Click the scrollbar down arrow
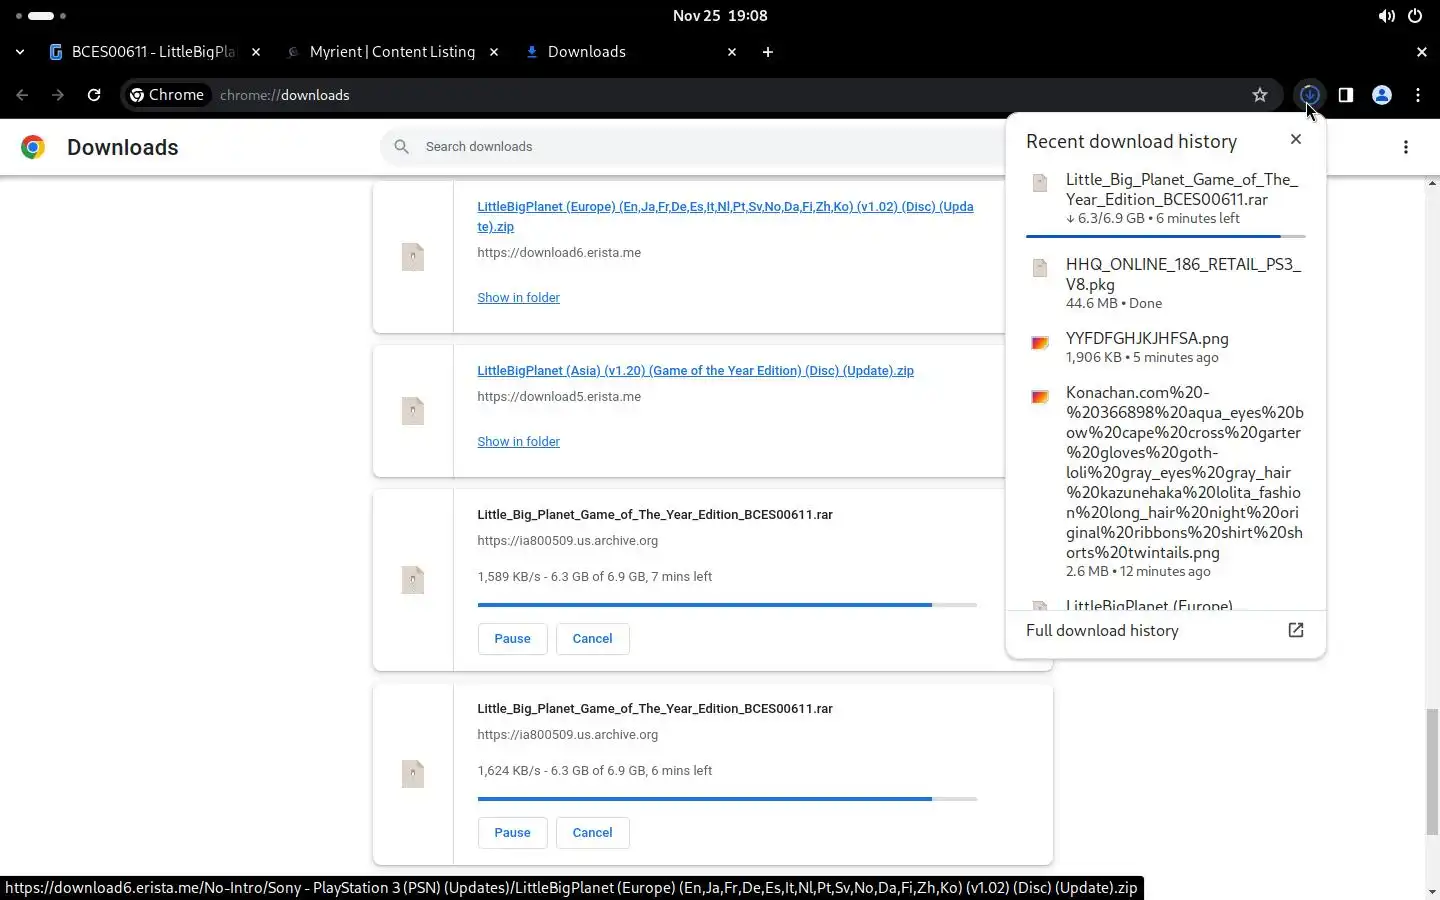 [1432, 892]
